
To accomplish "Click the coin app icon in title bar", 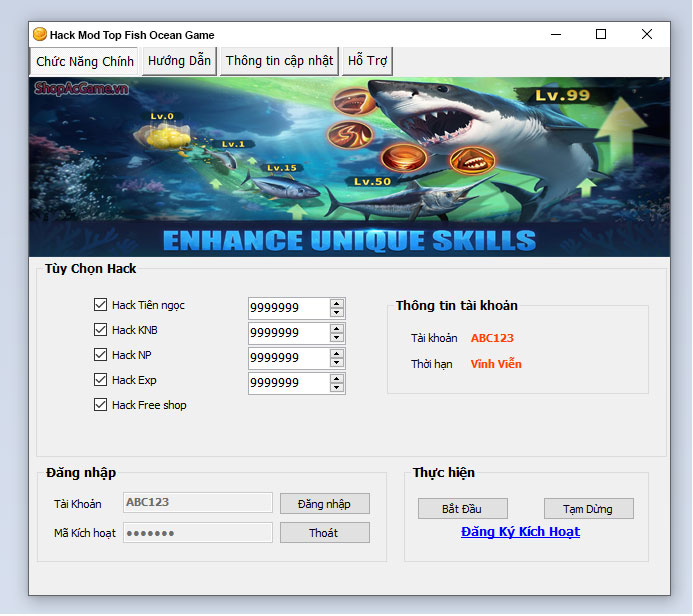I will coord(40,34).
